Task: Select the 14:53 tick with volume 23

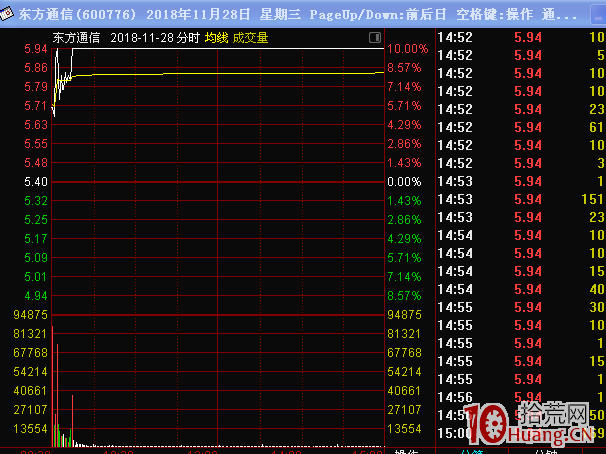Action: coord(521,218)
